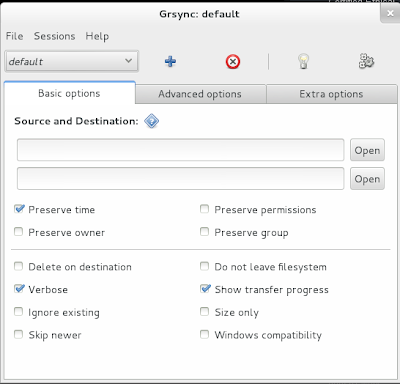
Task: Click the blue help icon beside Source and Destination
Action: click(152, 121)
